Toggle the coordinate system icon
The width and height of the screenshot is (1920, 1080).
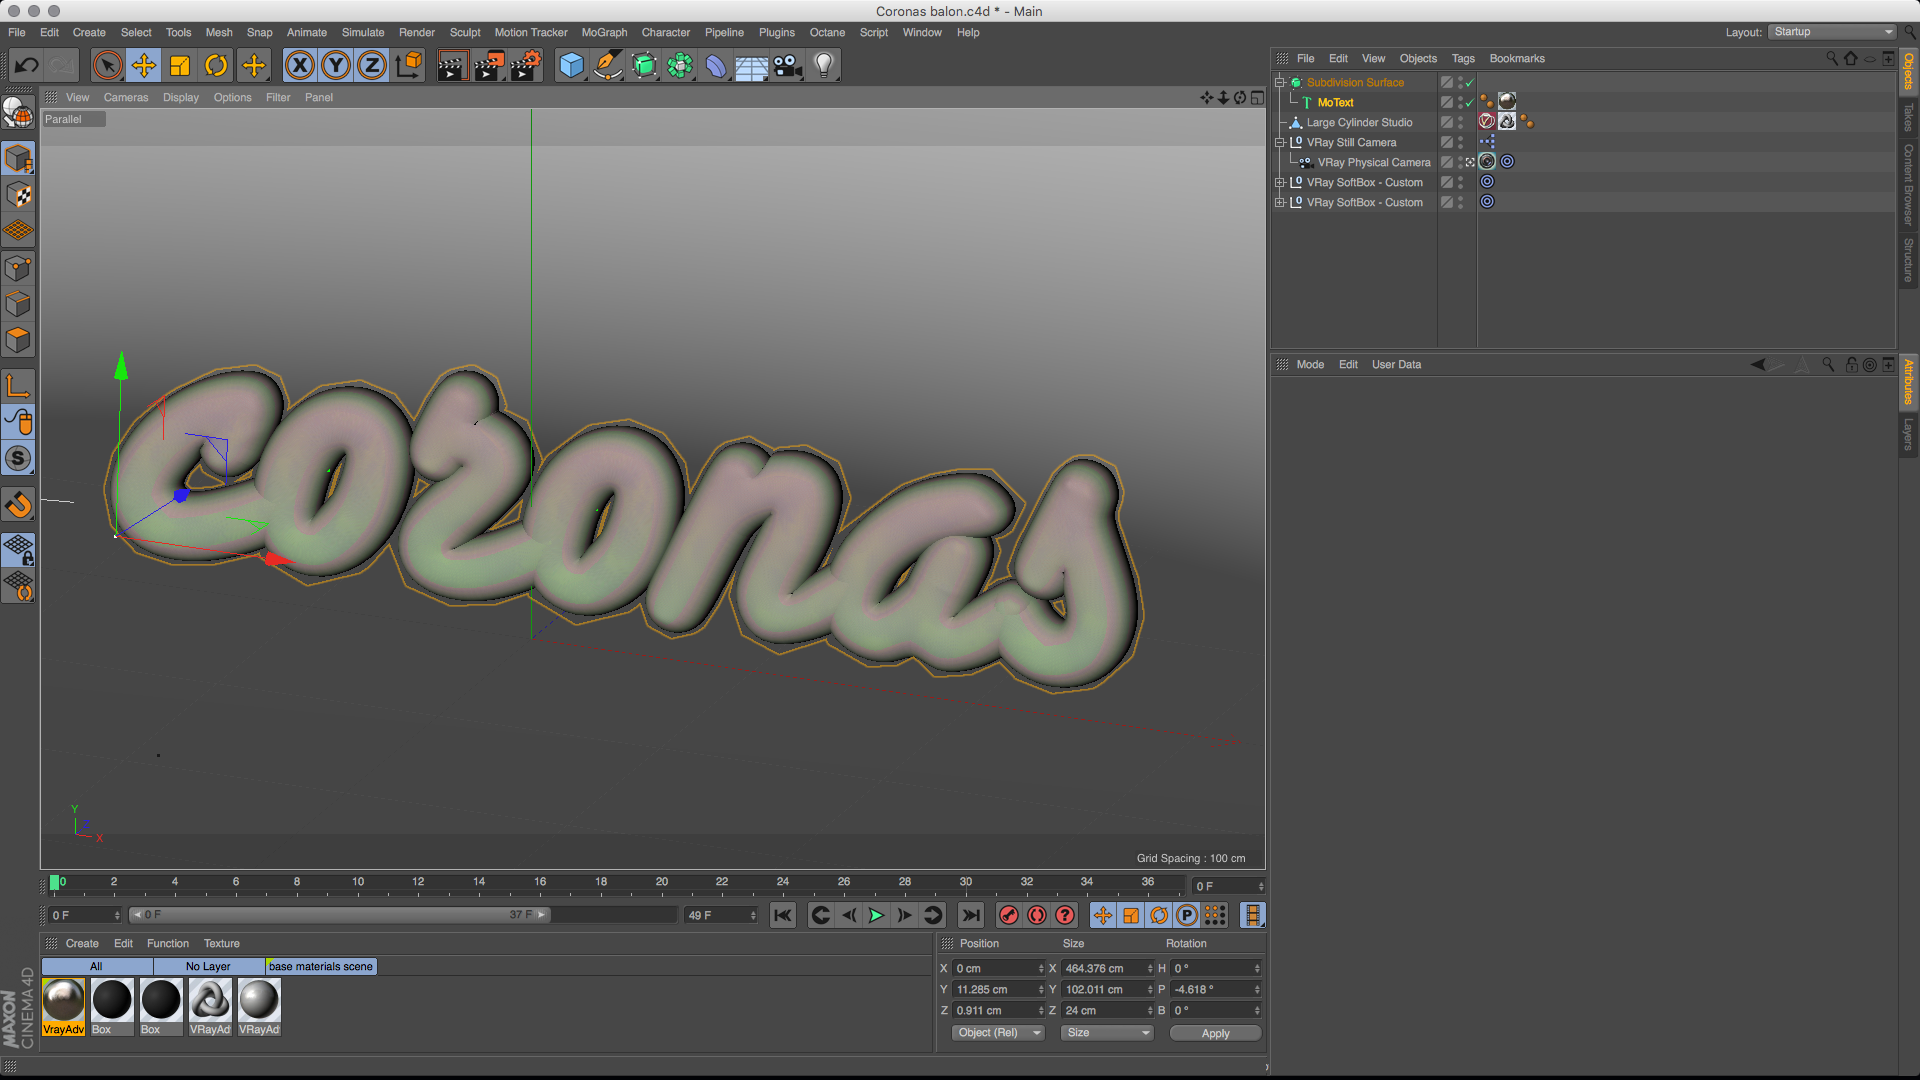pos(409,66)
